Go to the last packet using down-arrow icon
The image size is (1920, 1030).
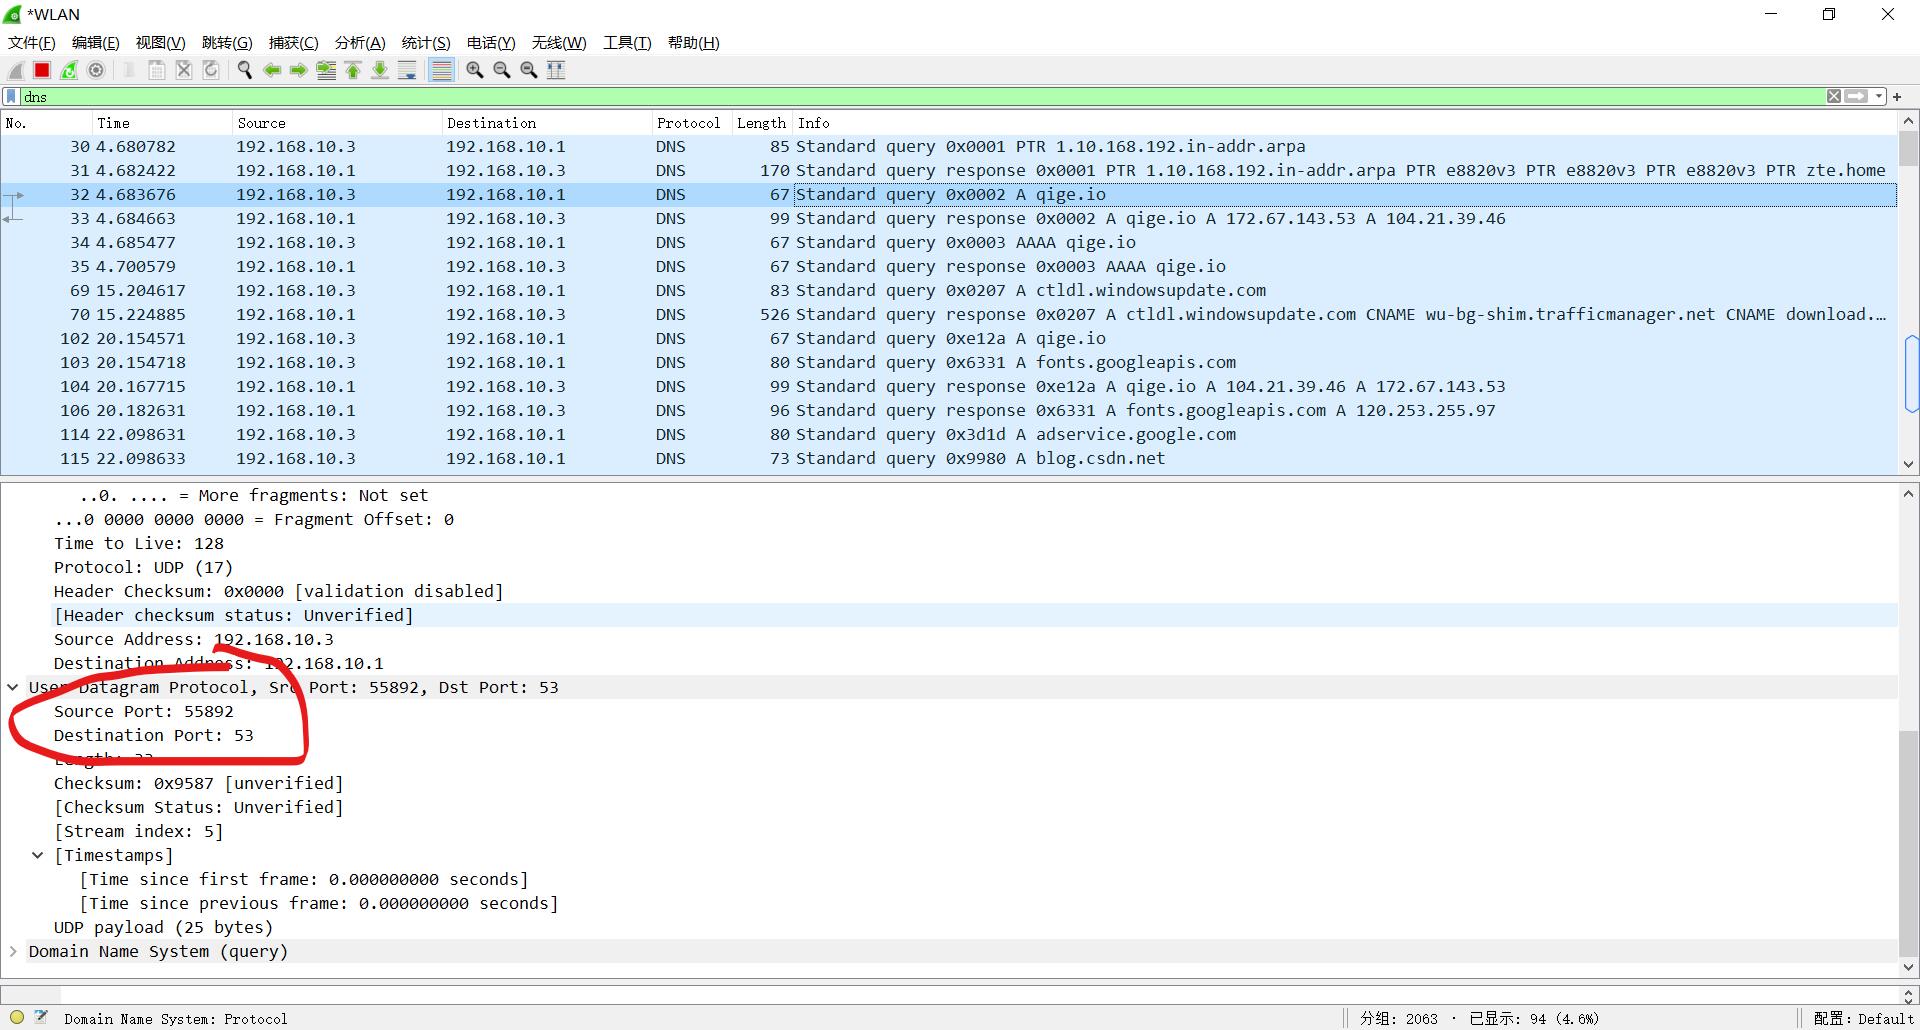[380, 70]
